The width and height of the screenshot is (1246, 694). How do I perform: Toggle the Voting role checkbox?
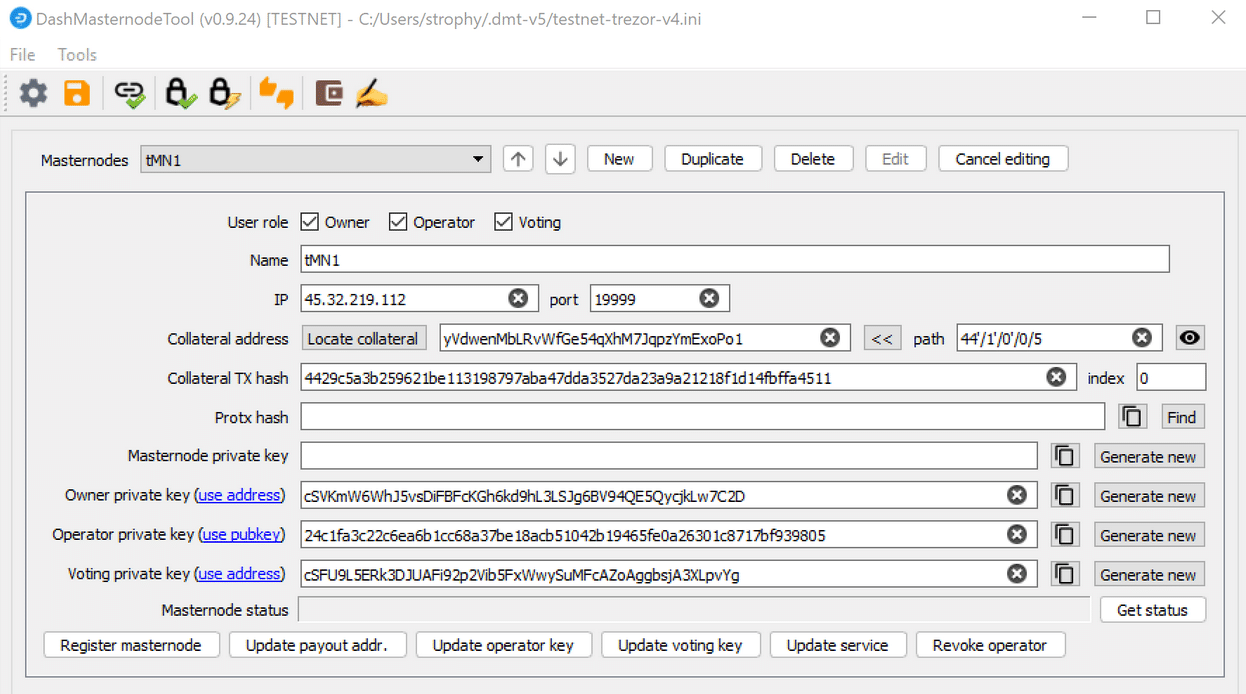pos(503,222)
